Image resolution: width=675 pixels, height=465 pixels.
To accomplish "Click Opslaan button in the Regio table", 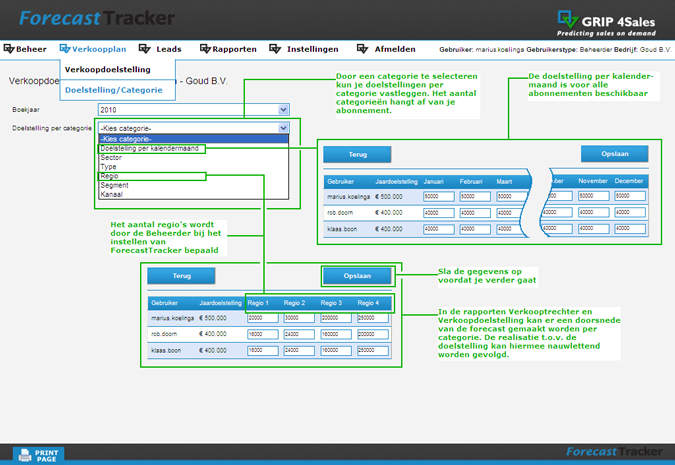I will pos(357,276).
